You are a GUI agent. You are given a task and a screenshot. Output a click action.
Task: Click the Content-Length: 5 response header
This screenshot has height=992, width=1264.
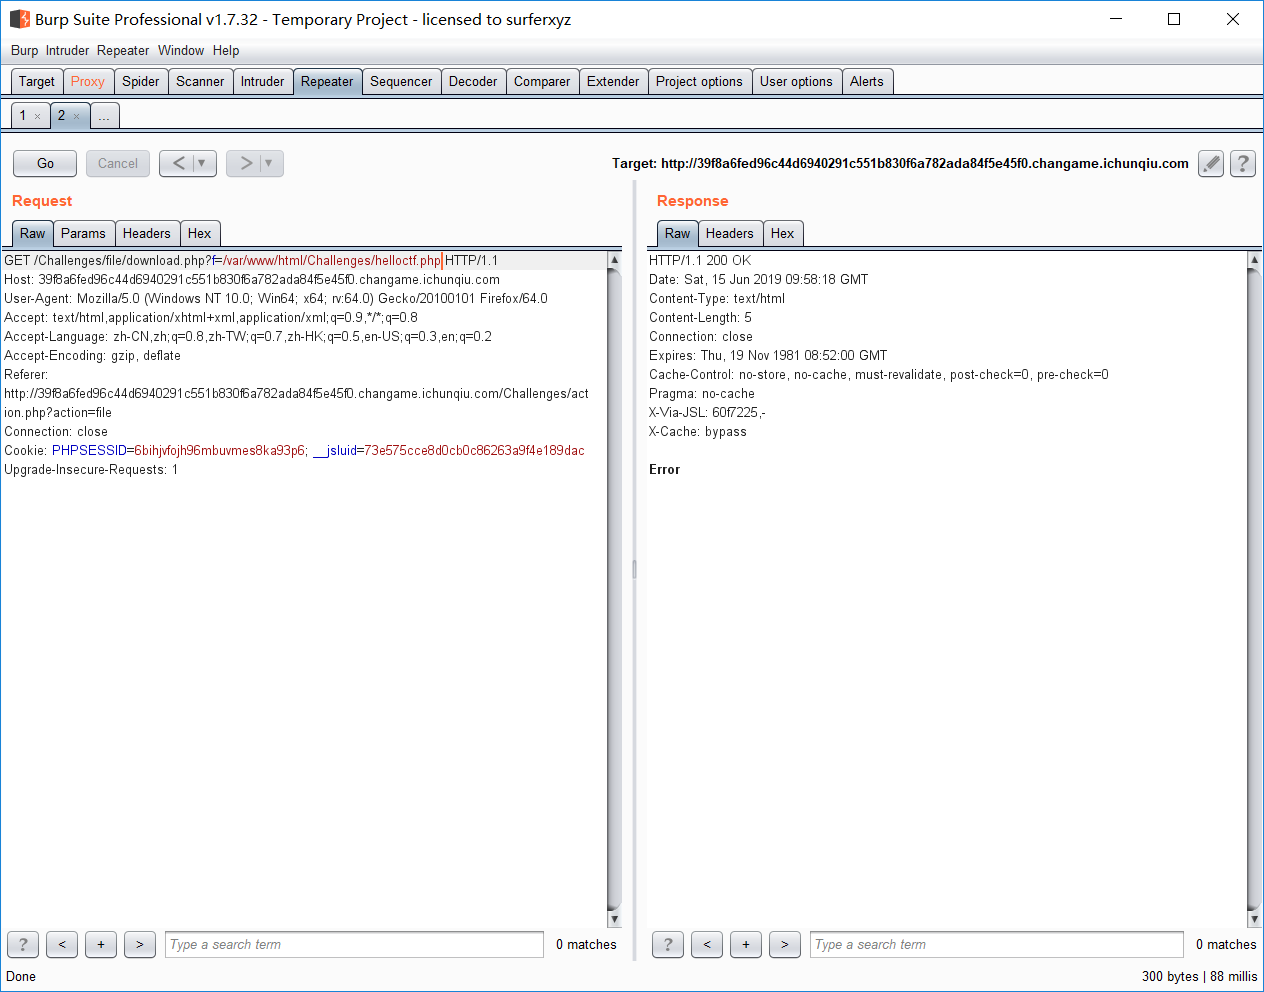click(700, 317)
